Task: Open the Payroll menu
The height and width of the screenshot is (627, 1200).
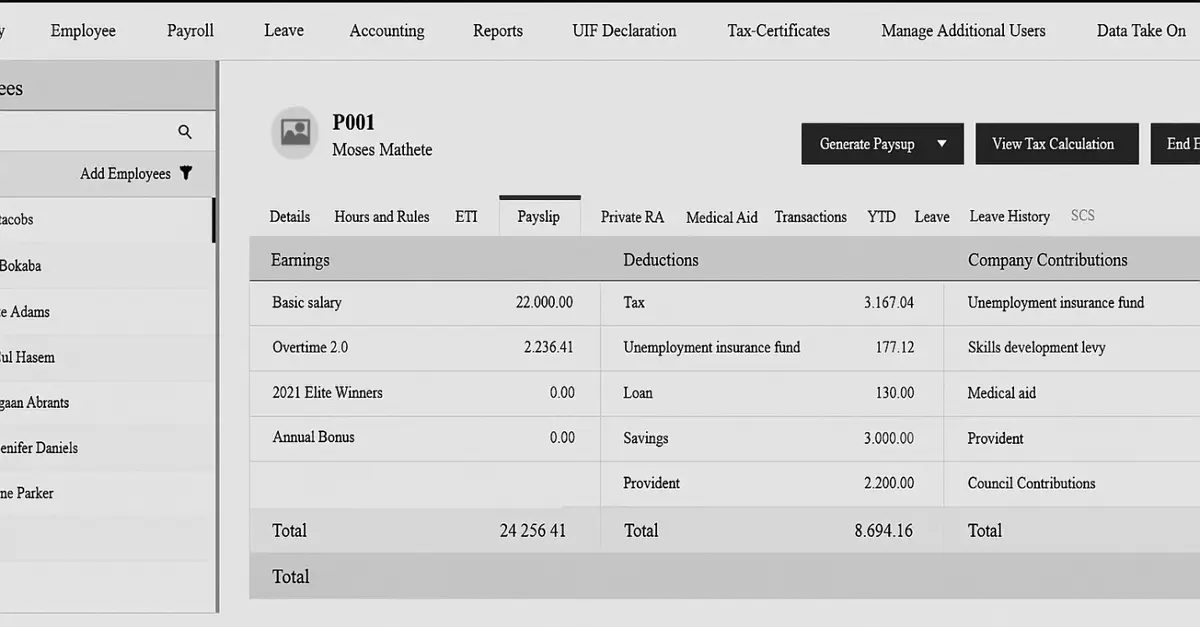Action: [x=189, y=30]
